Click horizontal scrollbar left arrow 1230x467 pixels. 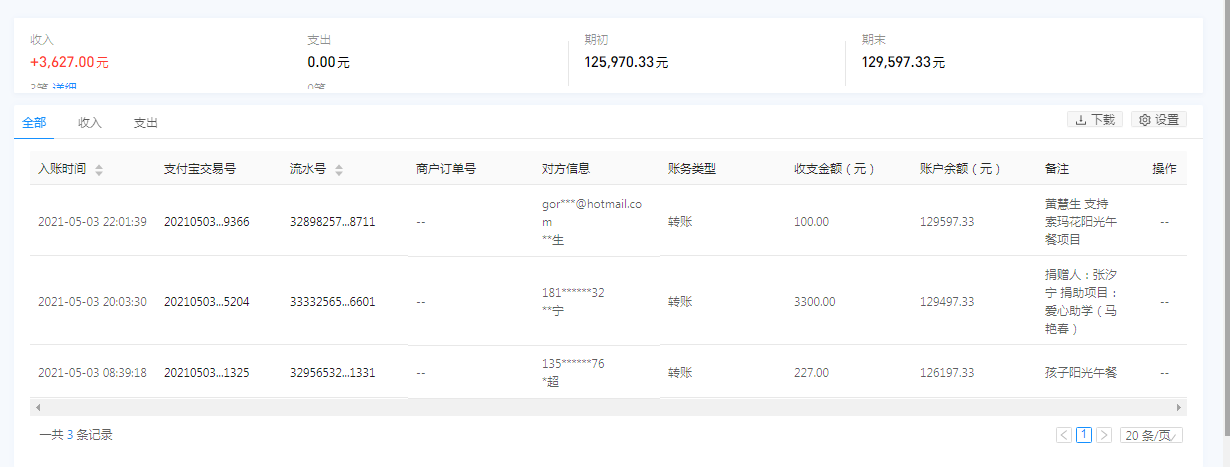coord(37,408)
